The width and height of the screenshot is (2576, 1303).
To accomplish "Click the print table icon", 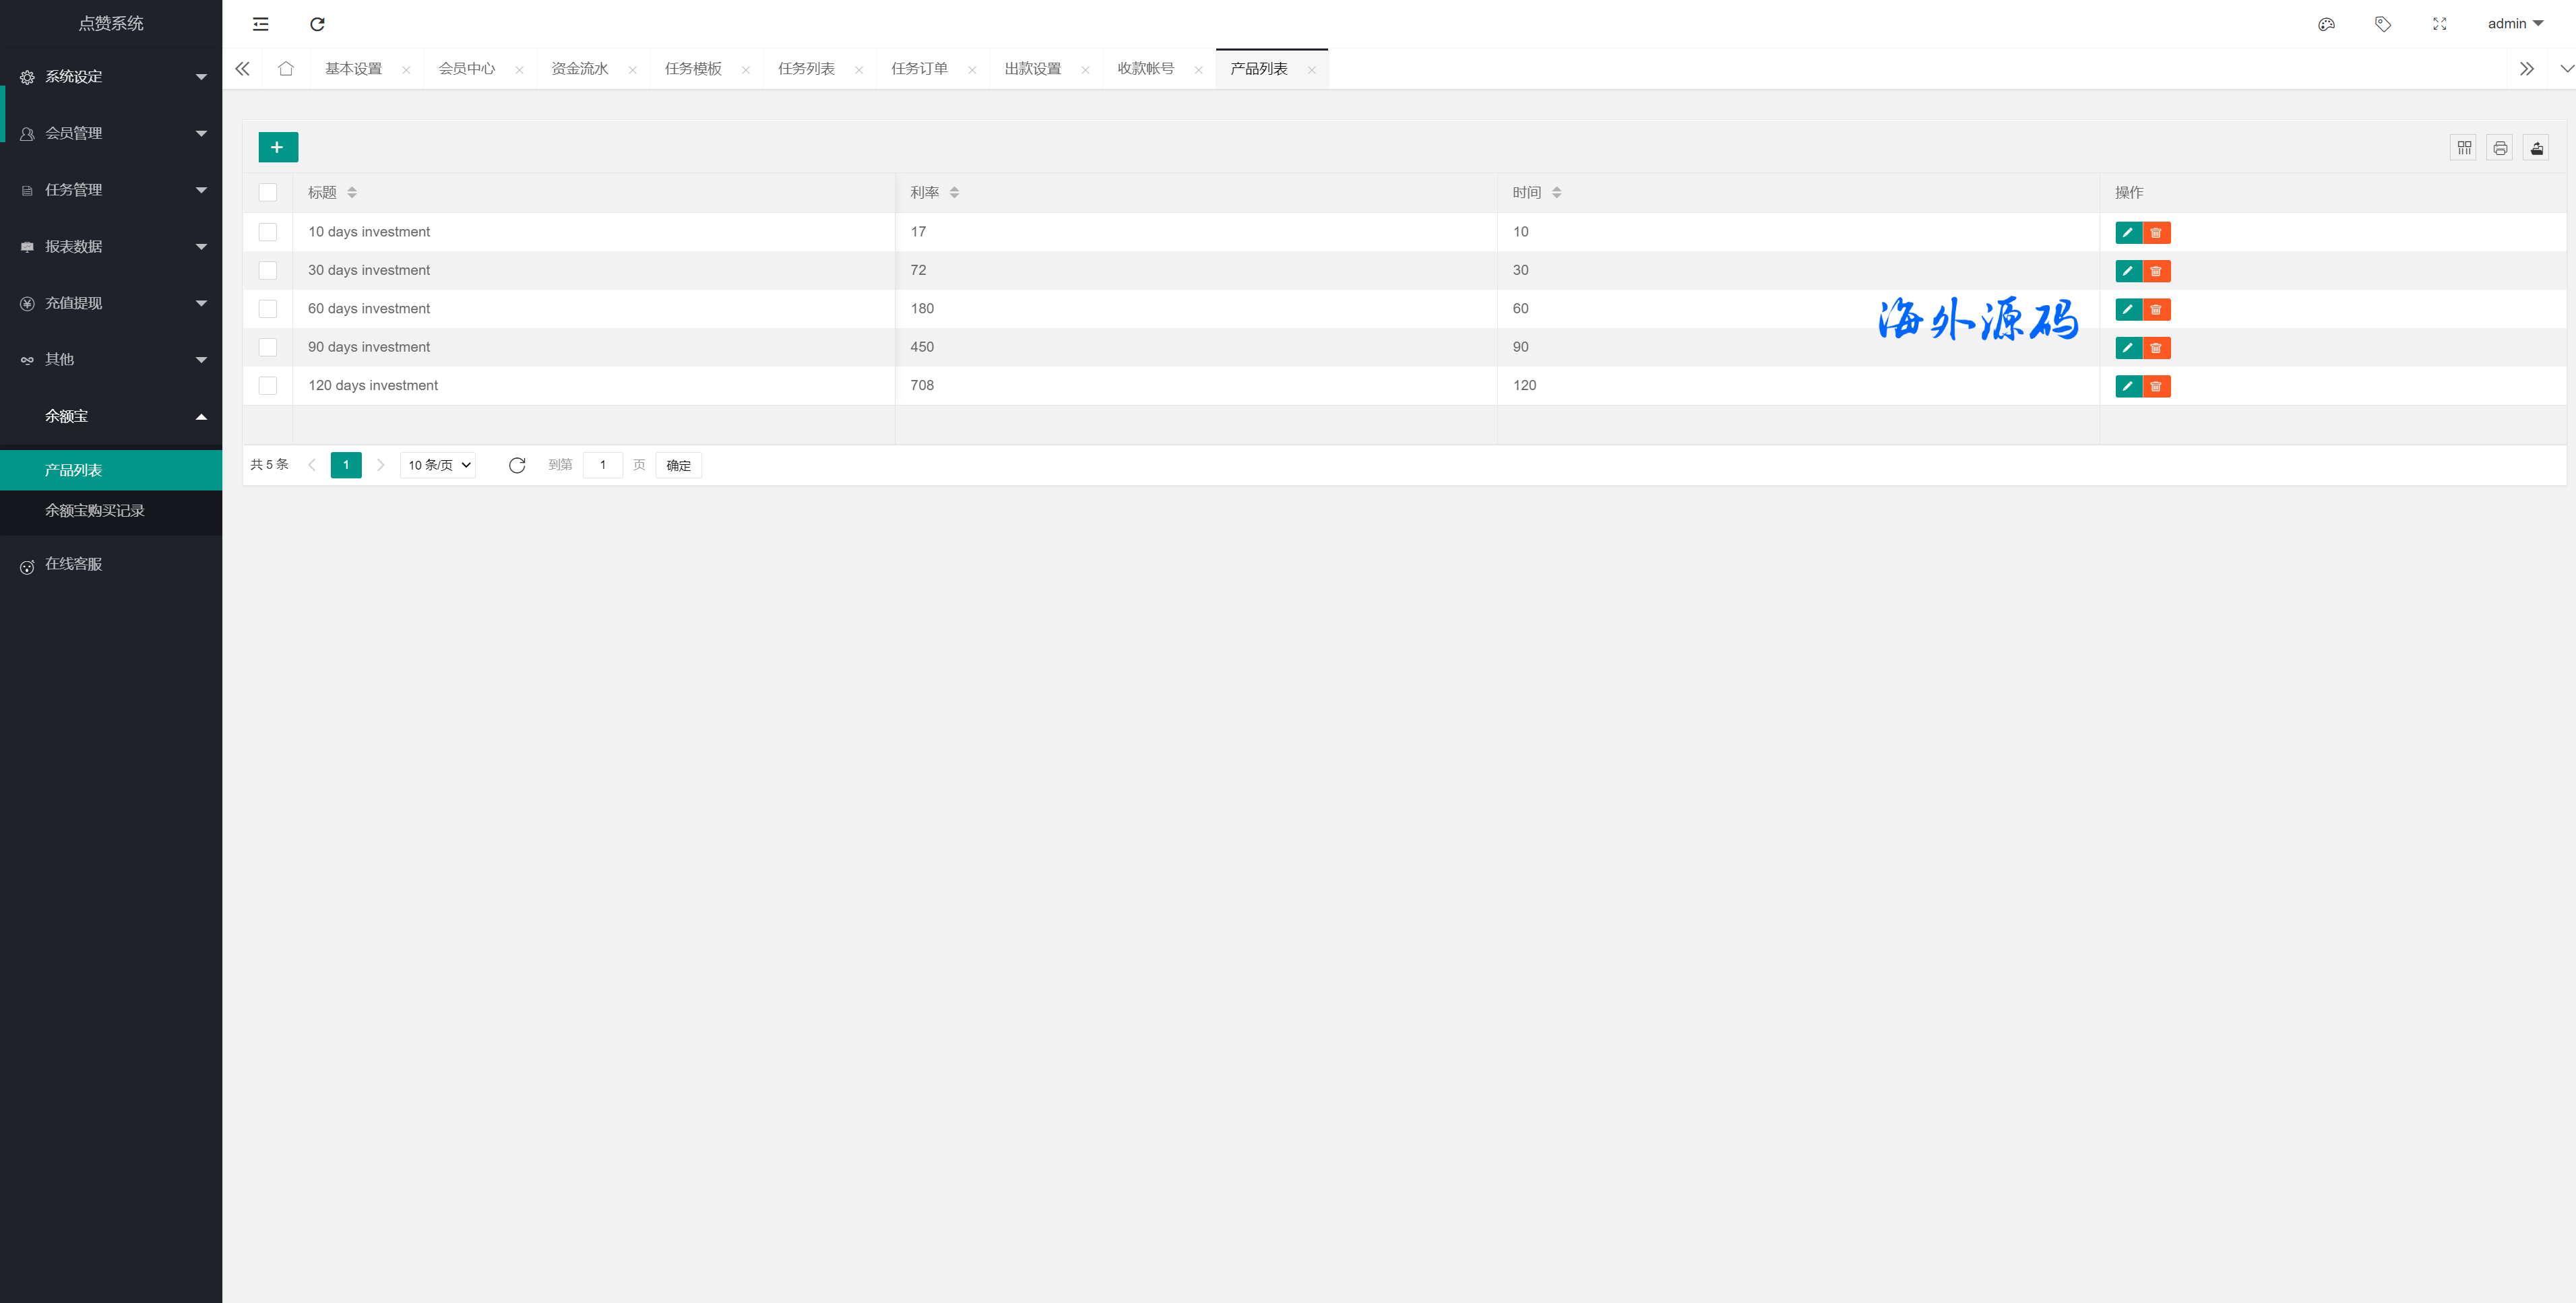I will coord(2499,148).
